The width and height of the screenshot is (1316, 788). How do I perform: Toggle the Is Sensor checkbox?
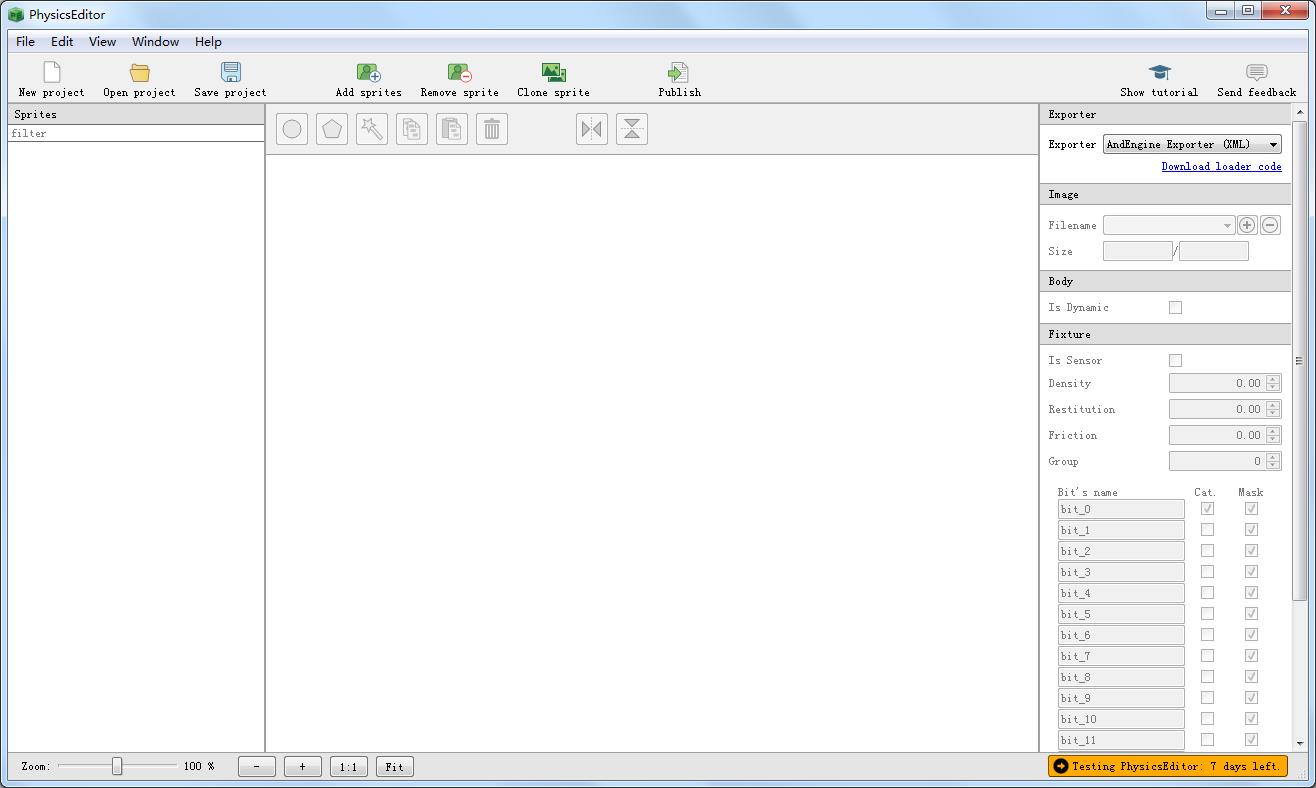pyautogui.click(x=1176, y=361)
